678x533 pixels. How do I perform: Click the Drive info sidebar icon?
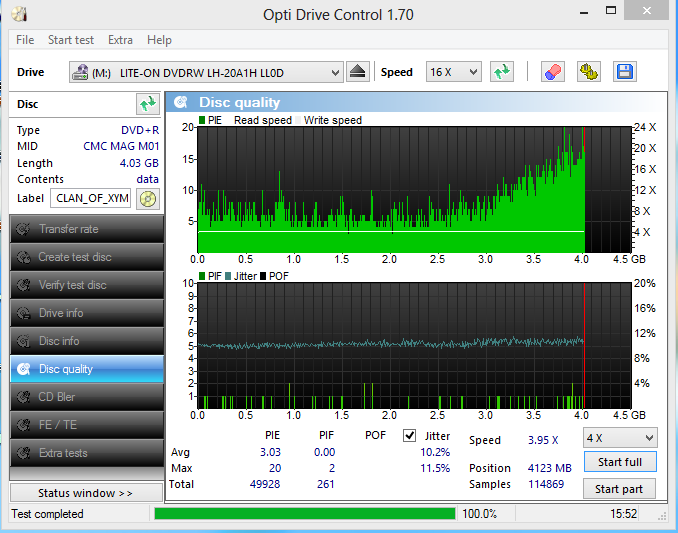click(x=23, y=313)
